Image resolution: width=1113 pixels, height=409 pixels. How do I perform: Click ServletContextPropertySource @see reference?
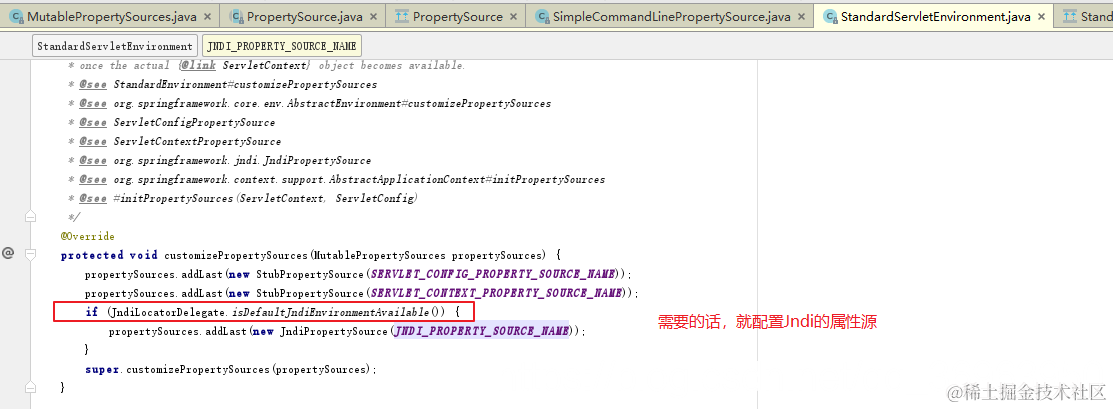(197, 142)
